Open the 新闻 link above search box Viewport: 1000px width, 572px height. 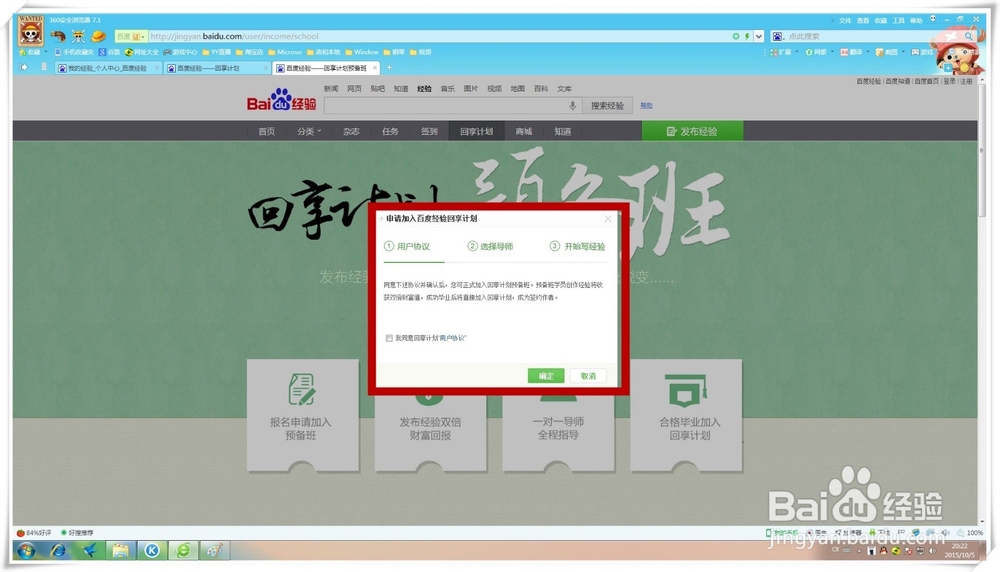pos(330,89)
